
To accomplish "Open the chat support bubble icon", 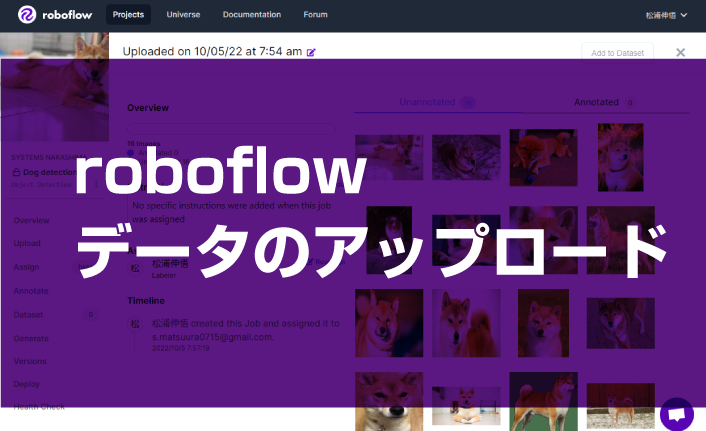I will 676,414.
